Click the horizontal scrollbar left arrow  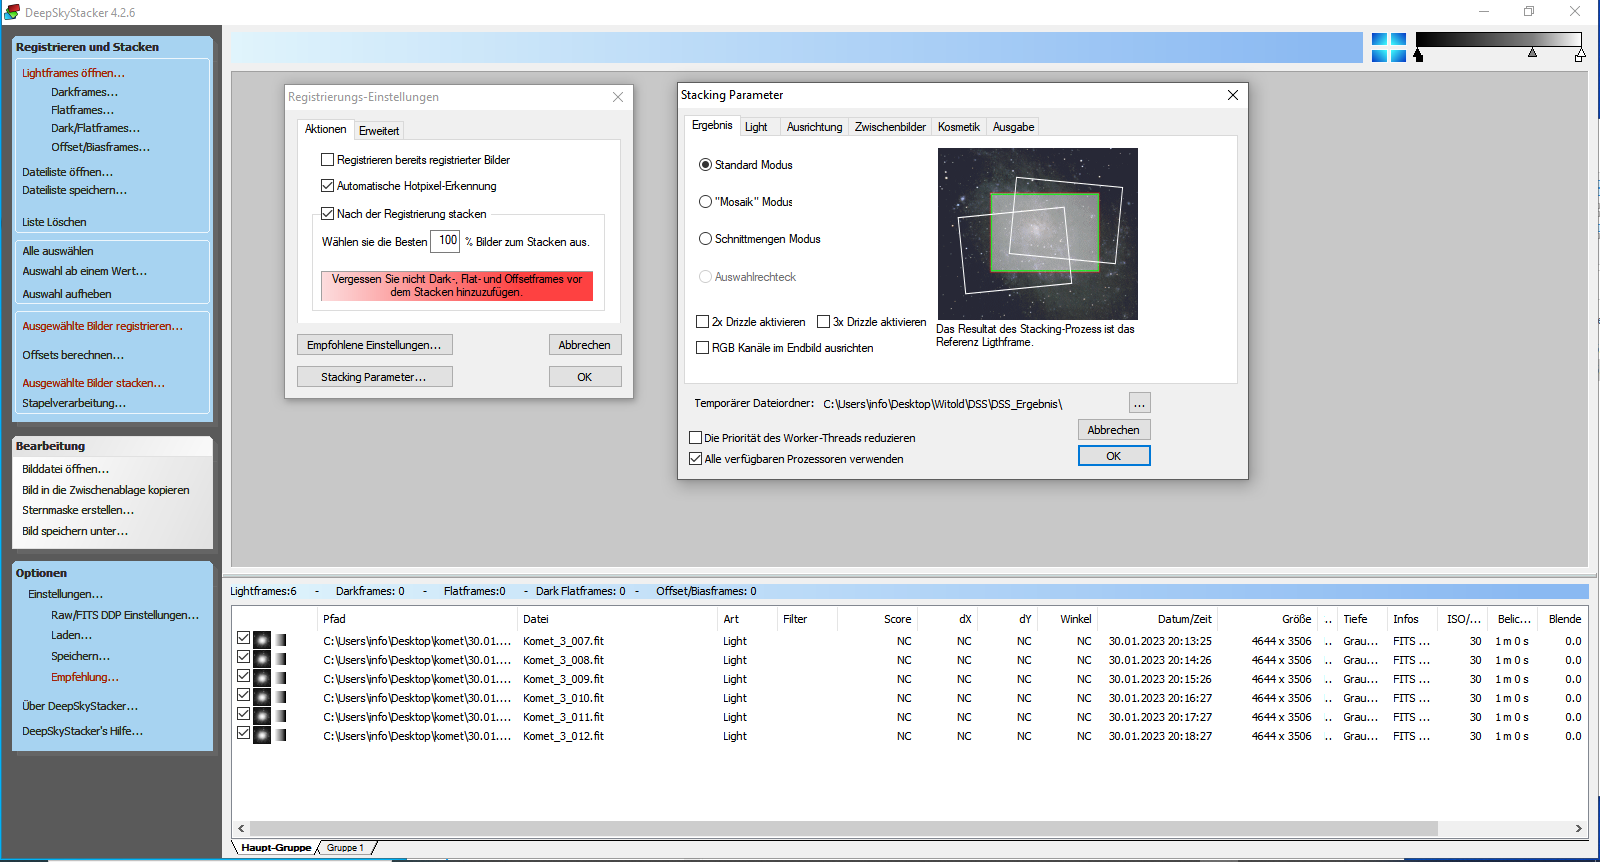(x=241, y=828)
